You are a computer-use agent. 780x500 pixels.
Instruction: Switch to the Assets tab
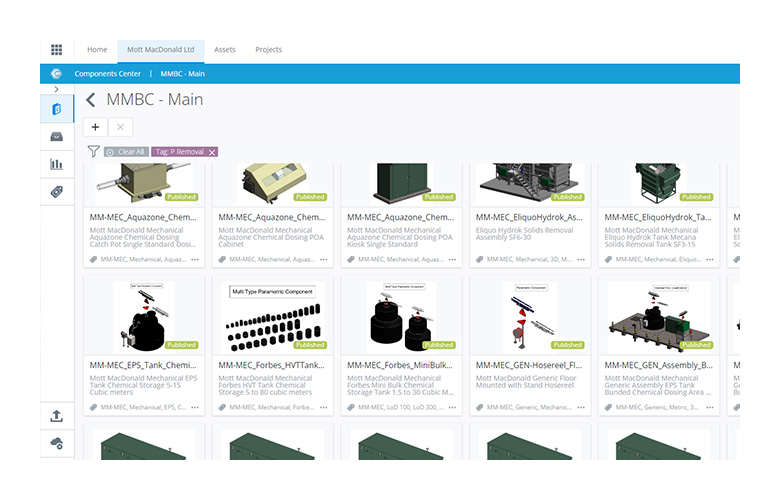(225, 50)
